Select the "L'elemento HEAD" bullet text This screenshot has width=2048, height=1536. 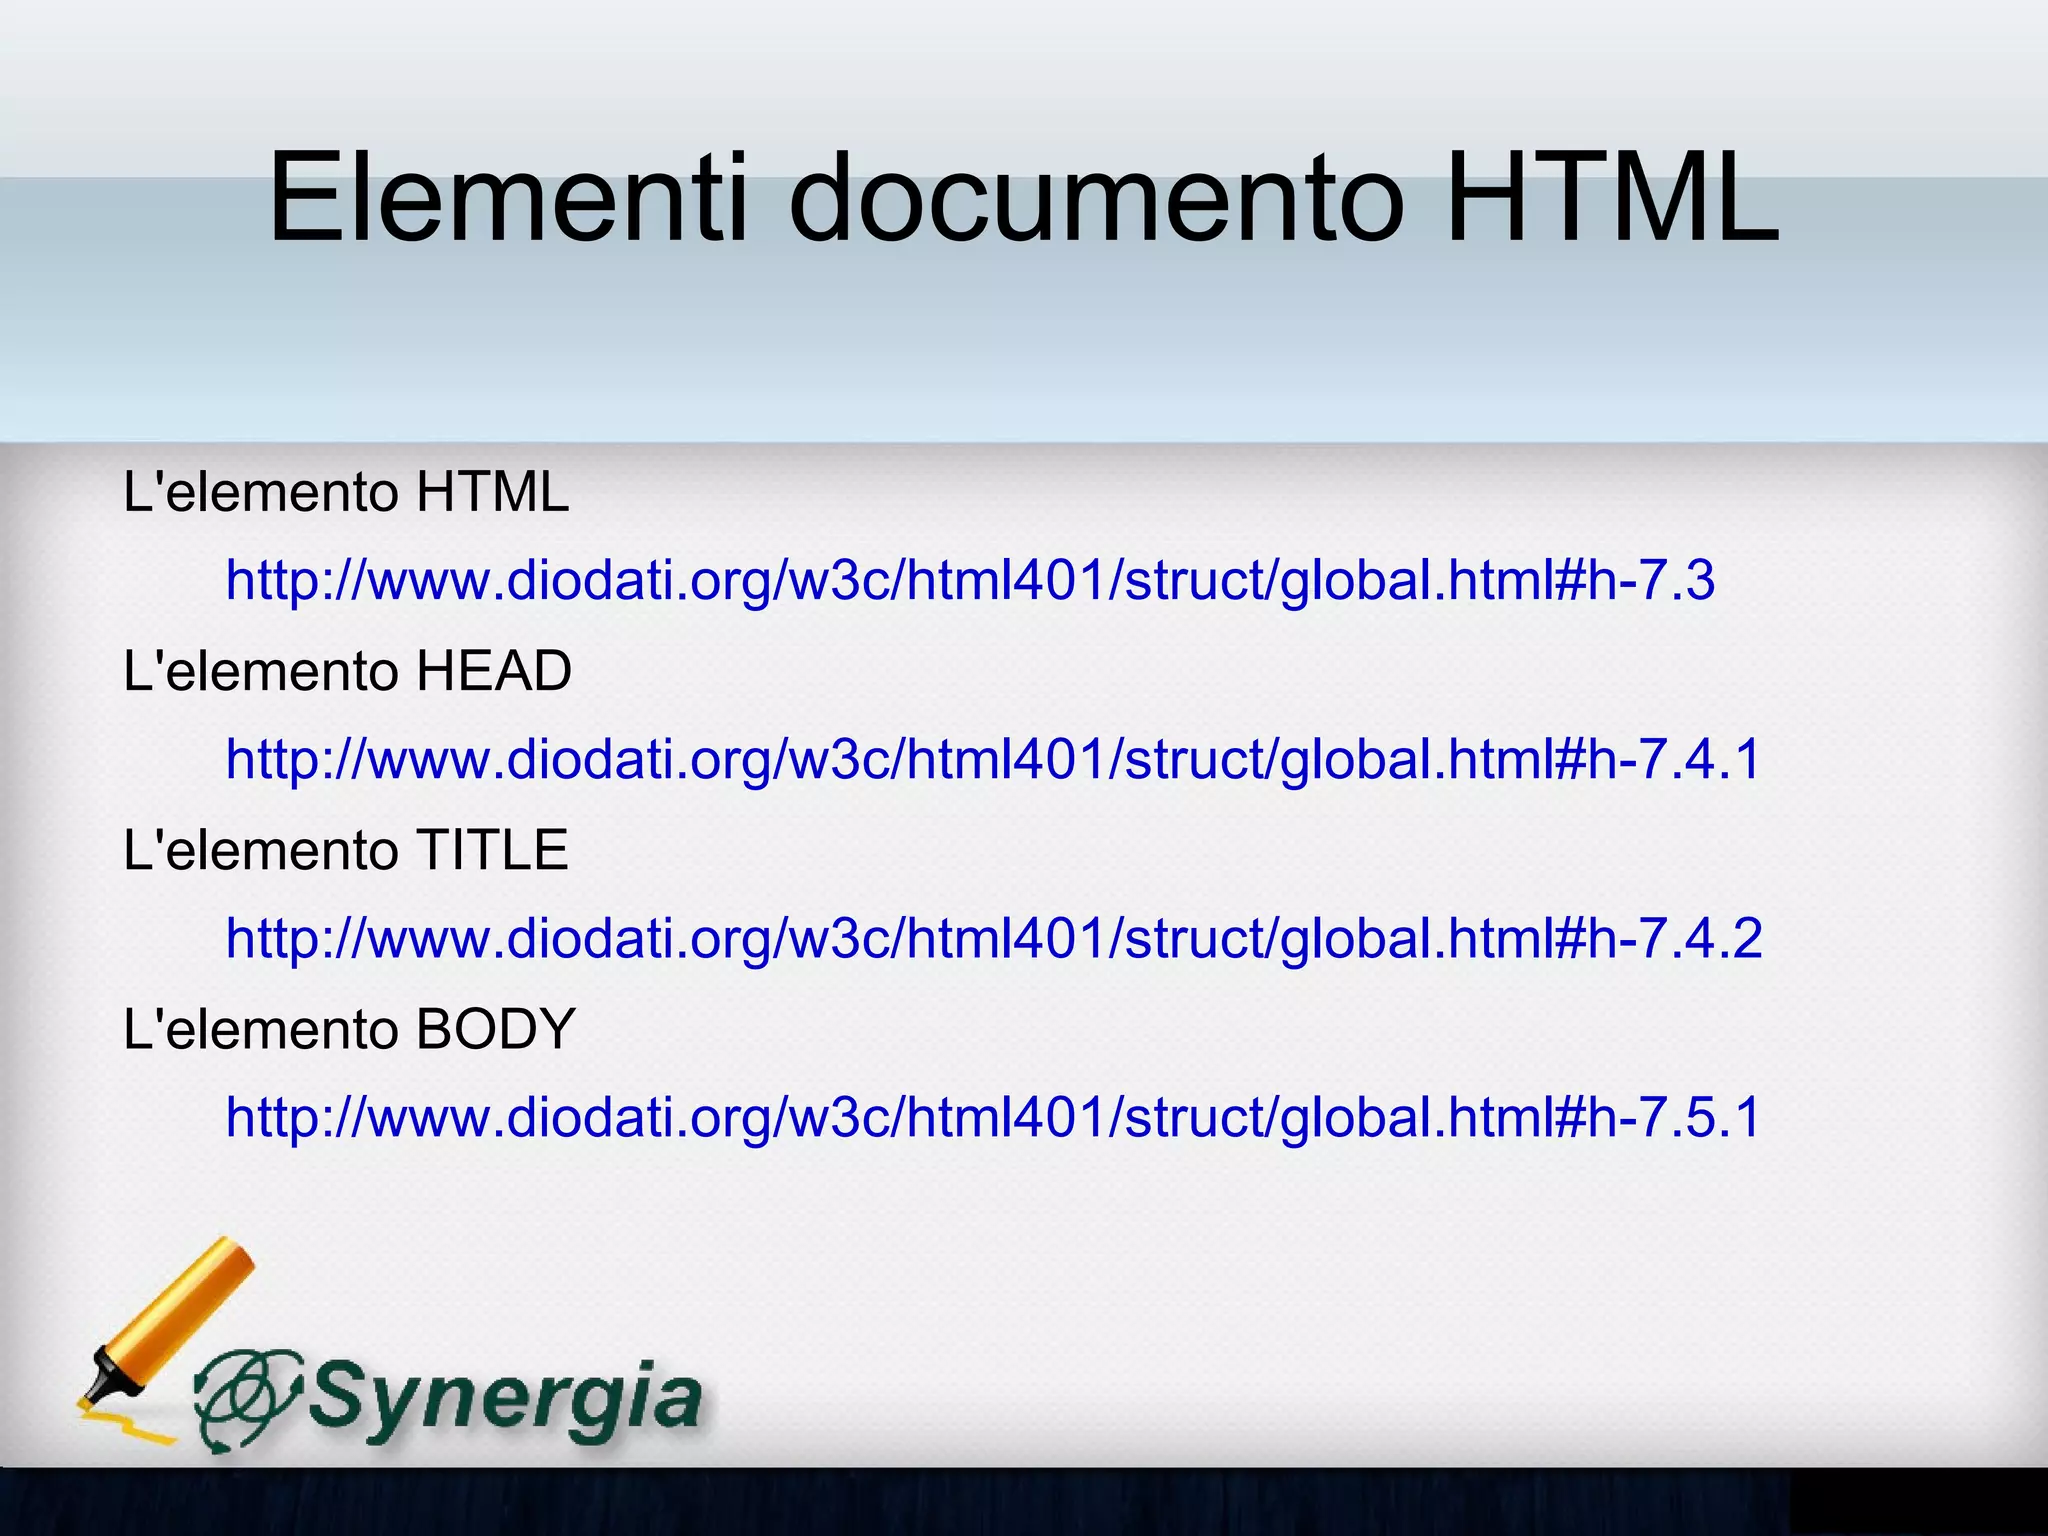pos(347,671)
